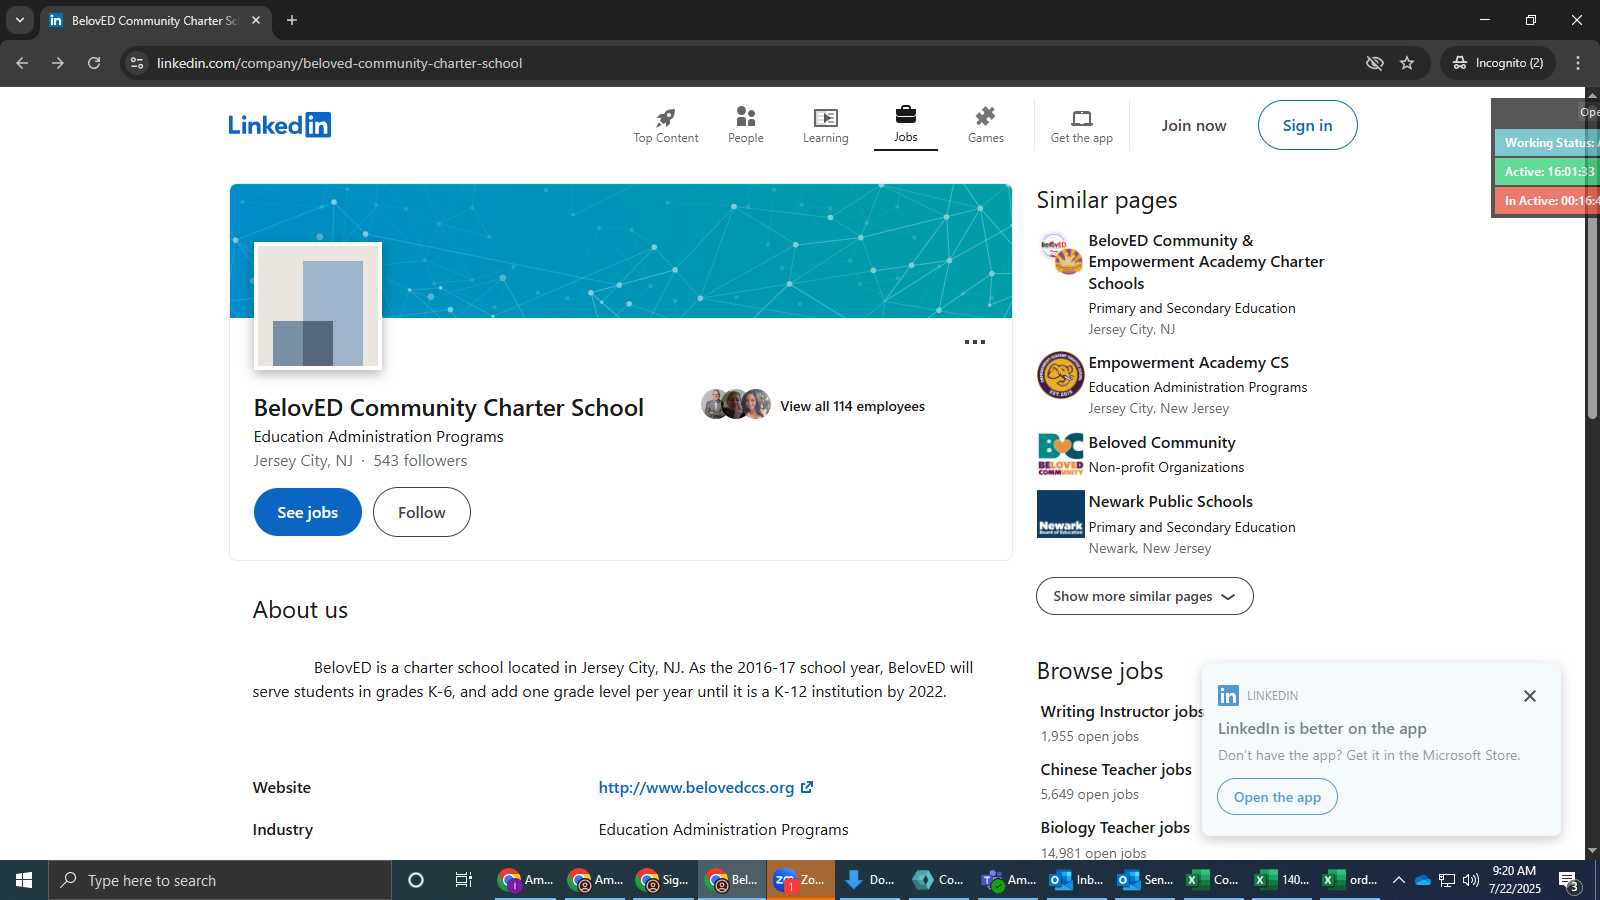Screen dimensions: 1600x900
Task: Open Microsoft Teams taskbar app
Action: coord(1009,880)
